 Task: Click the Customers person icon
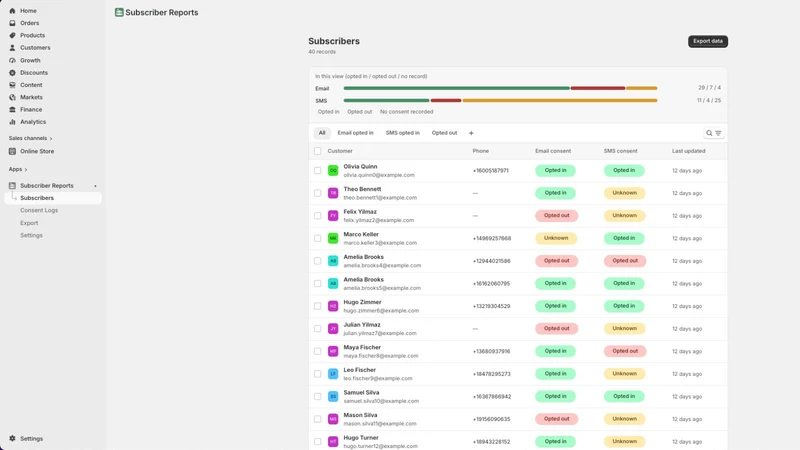tap(12, 47)
